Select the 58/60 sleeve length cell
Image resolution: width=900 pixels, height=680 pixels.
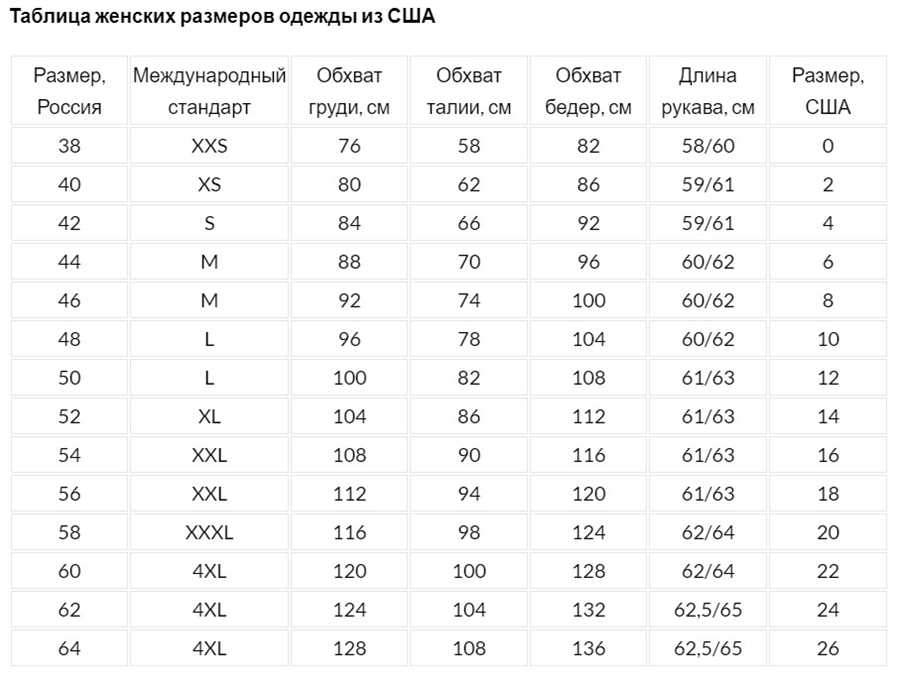coord(708,146)
